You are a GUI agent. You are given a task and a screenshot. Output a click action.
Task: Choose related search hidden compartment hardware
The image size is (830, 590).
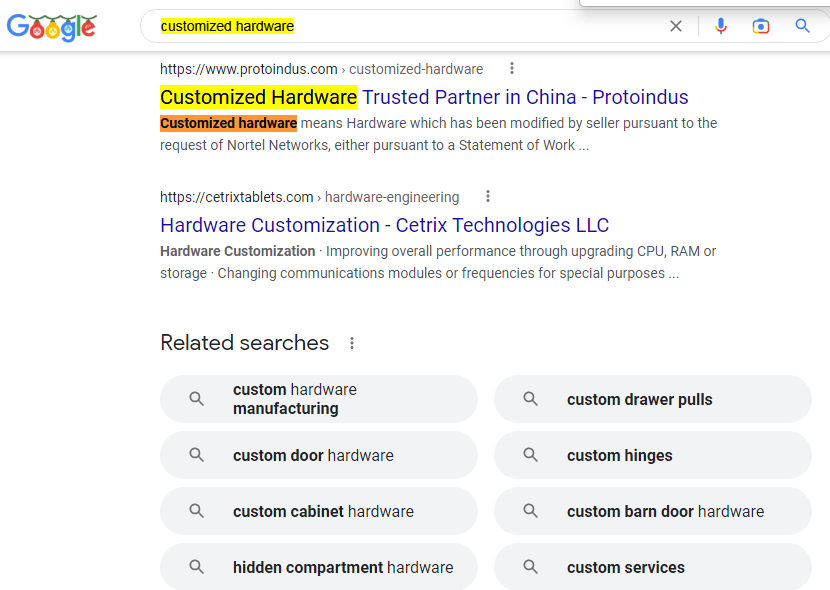[x=319, y=567]
